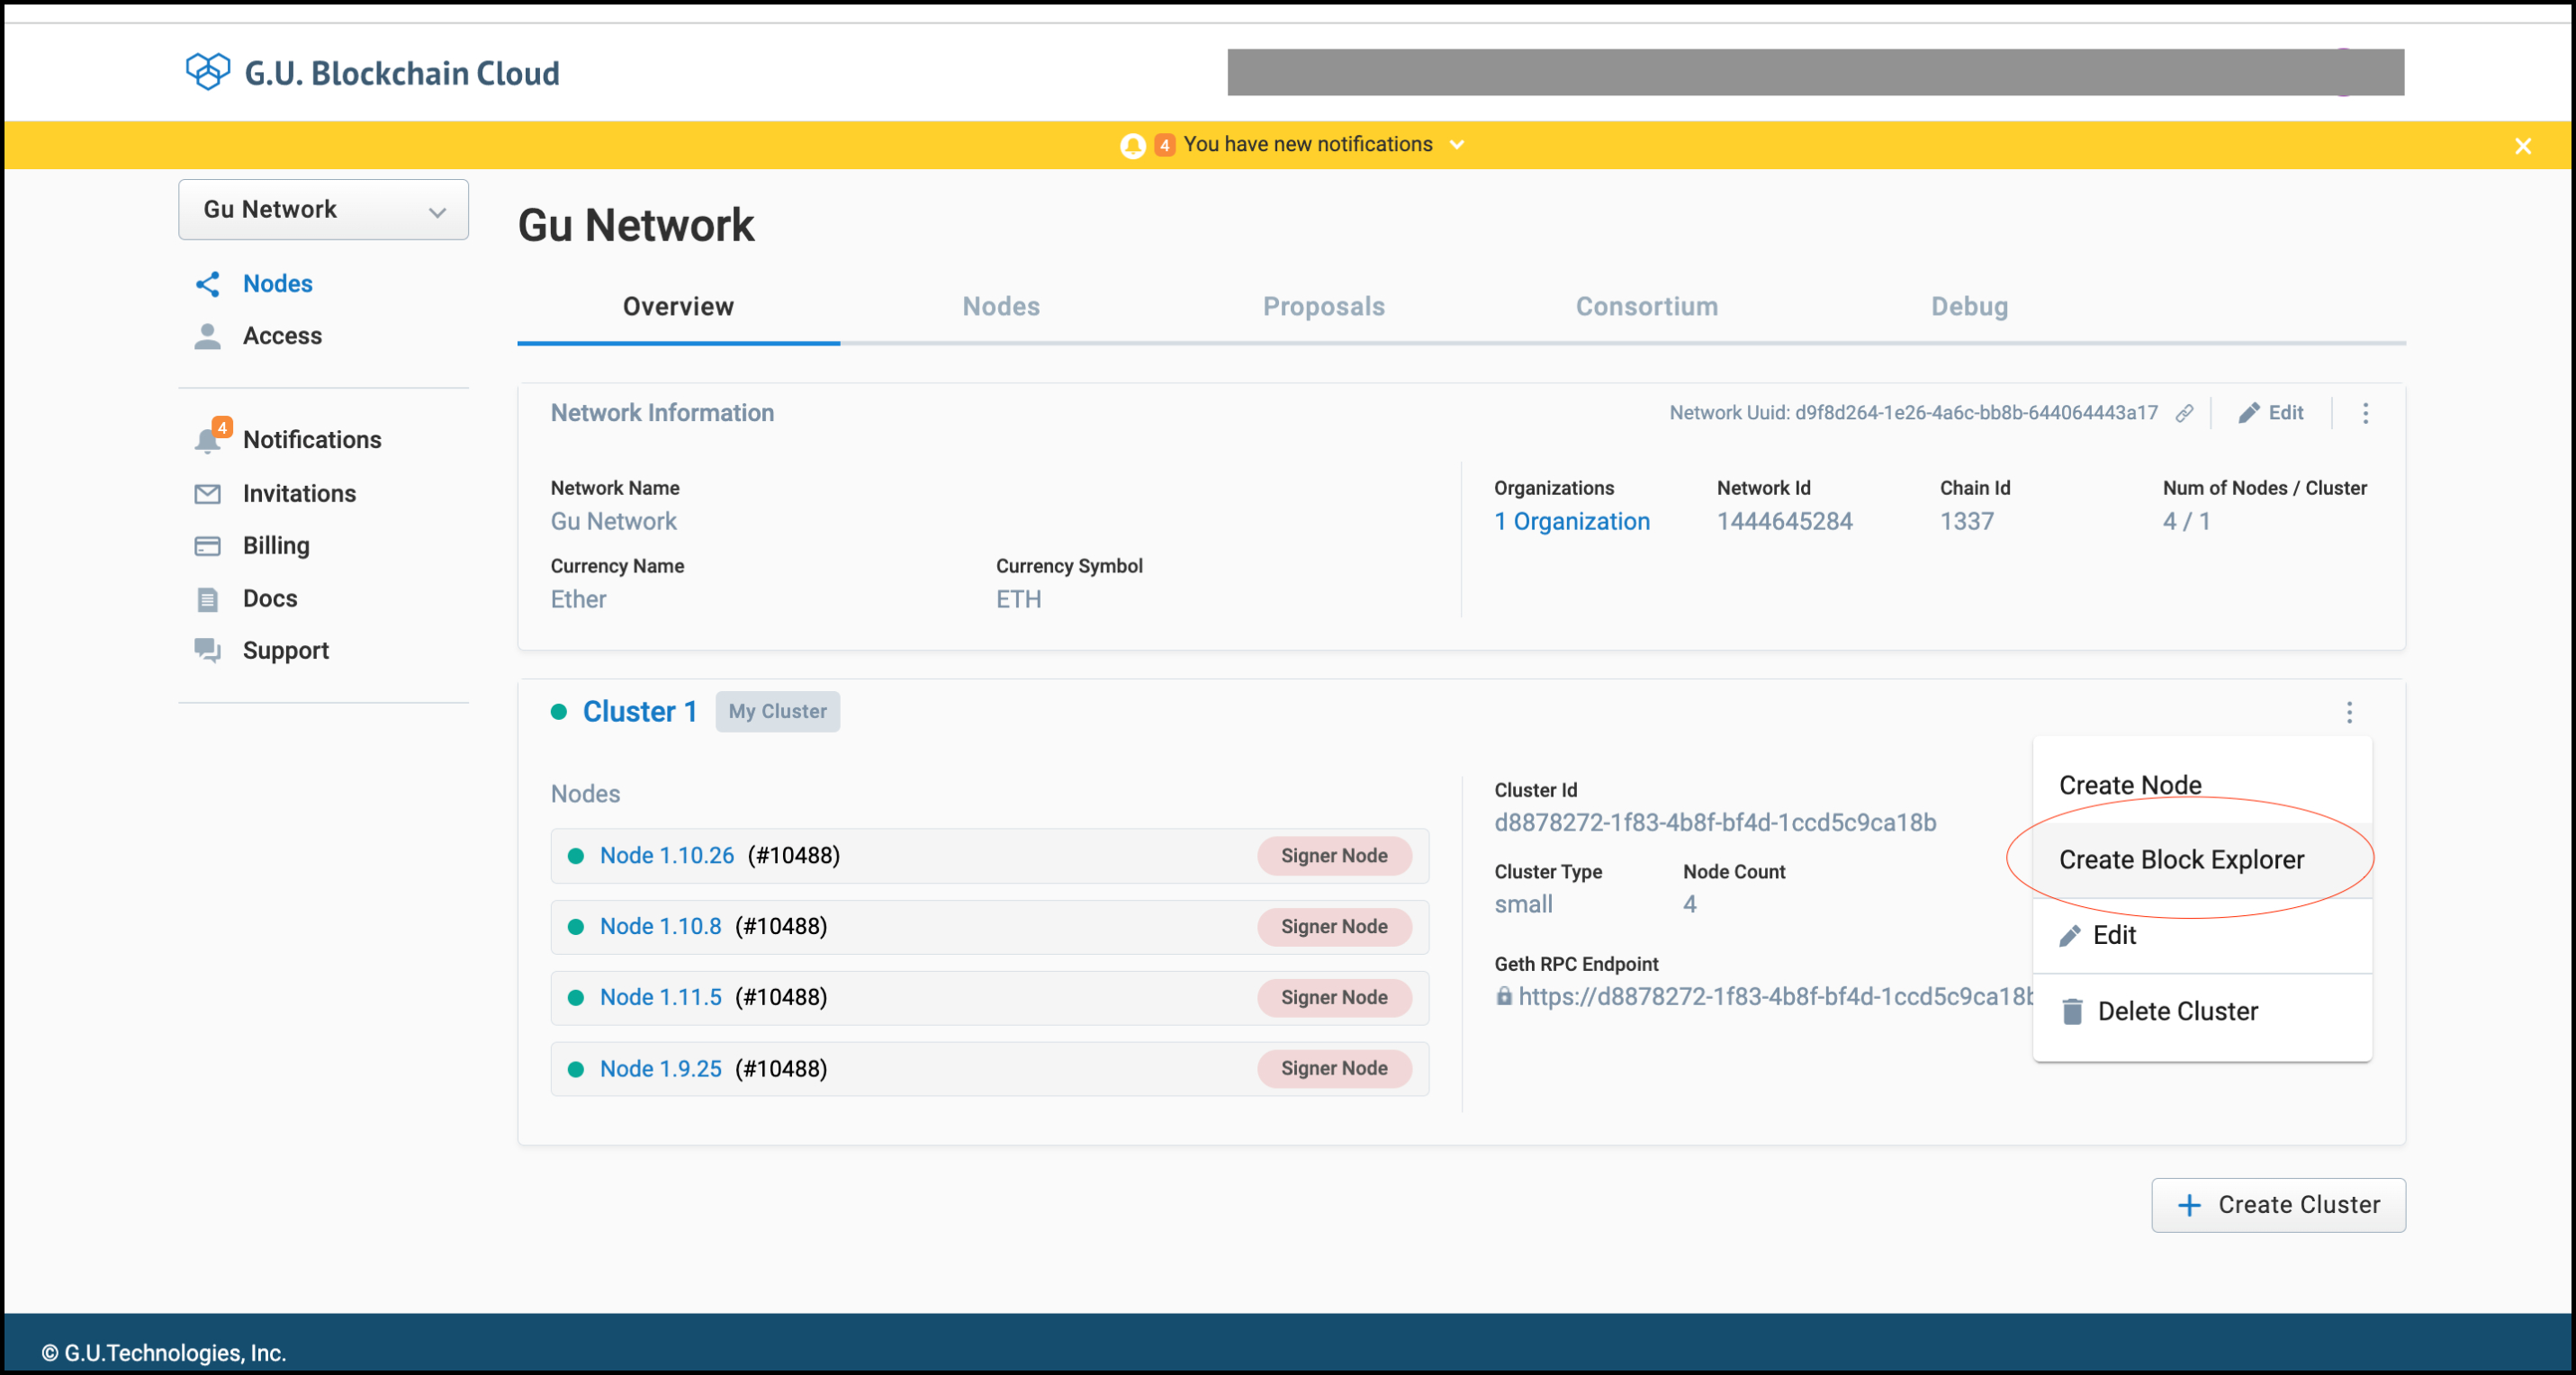Screen dimensions: 2576x1375
Task: Click the Gu Network name value
Action: pos(613,522)
